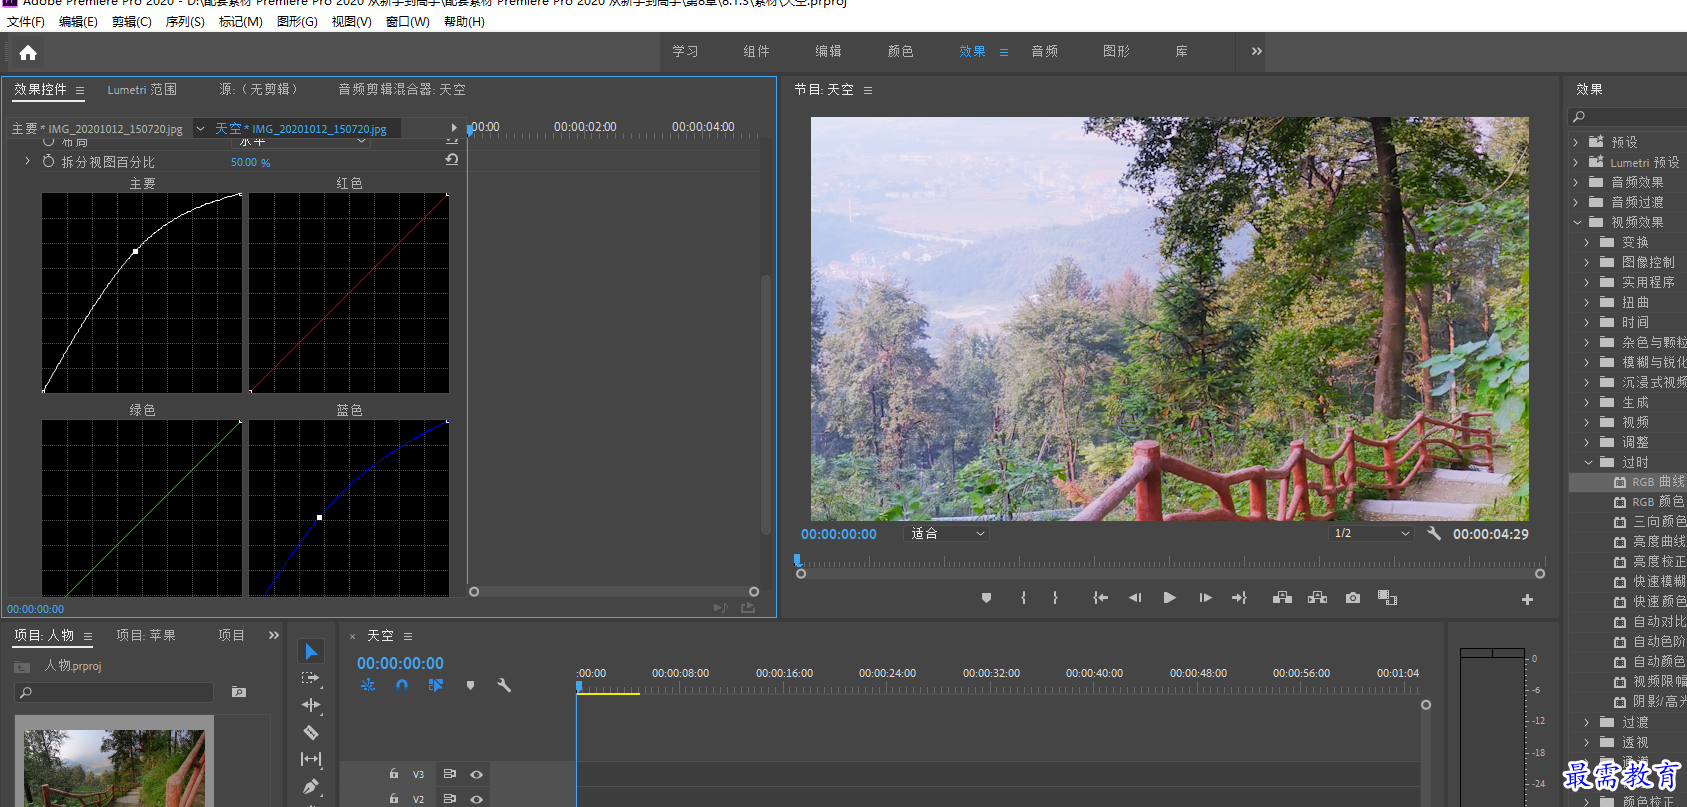The width and height of the screenshot is (1687, 807).
Task: Switch to the 颜色 workspace tab
Action: [x=901, y=51]
